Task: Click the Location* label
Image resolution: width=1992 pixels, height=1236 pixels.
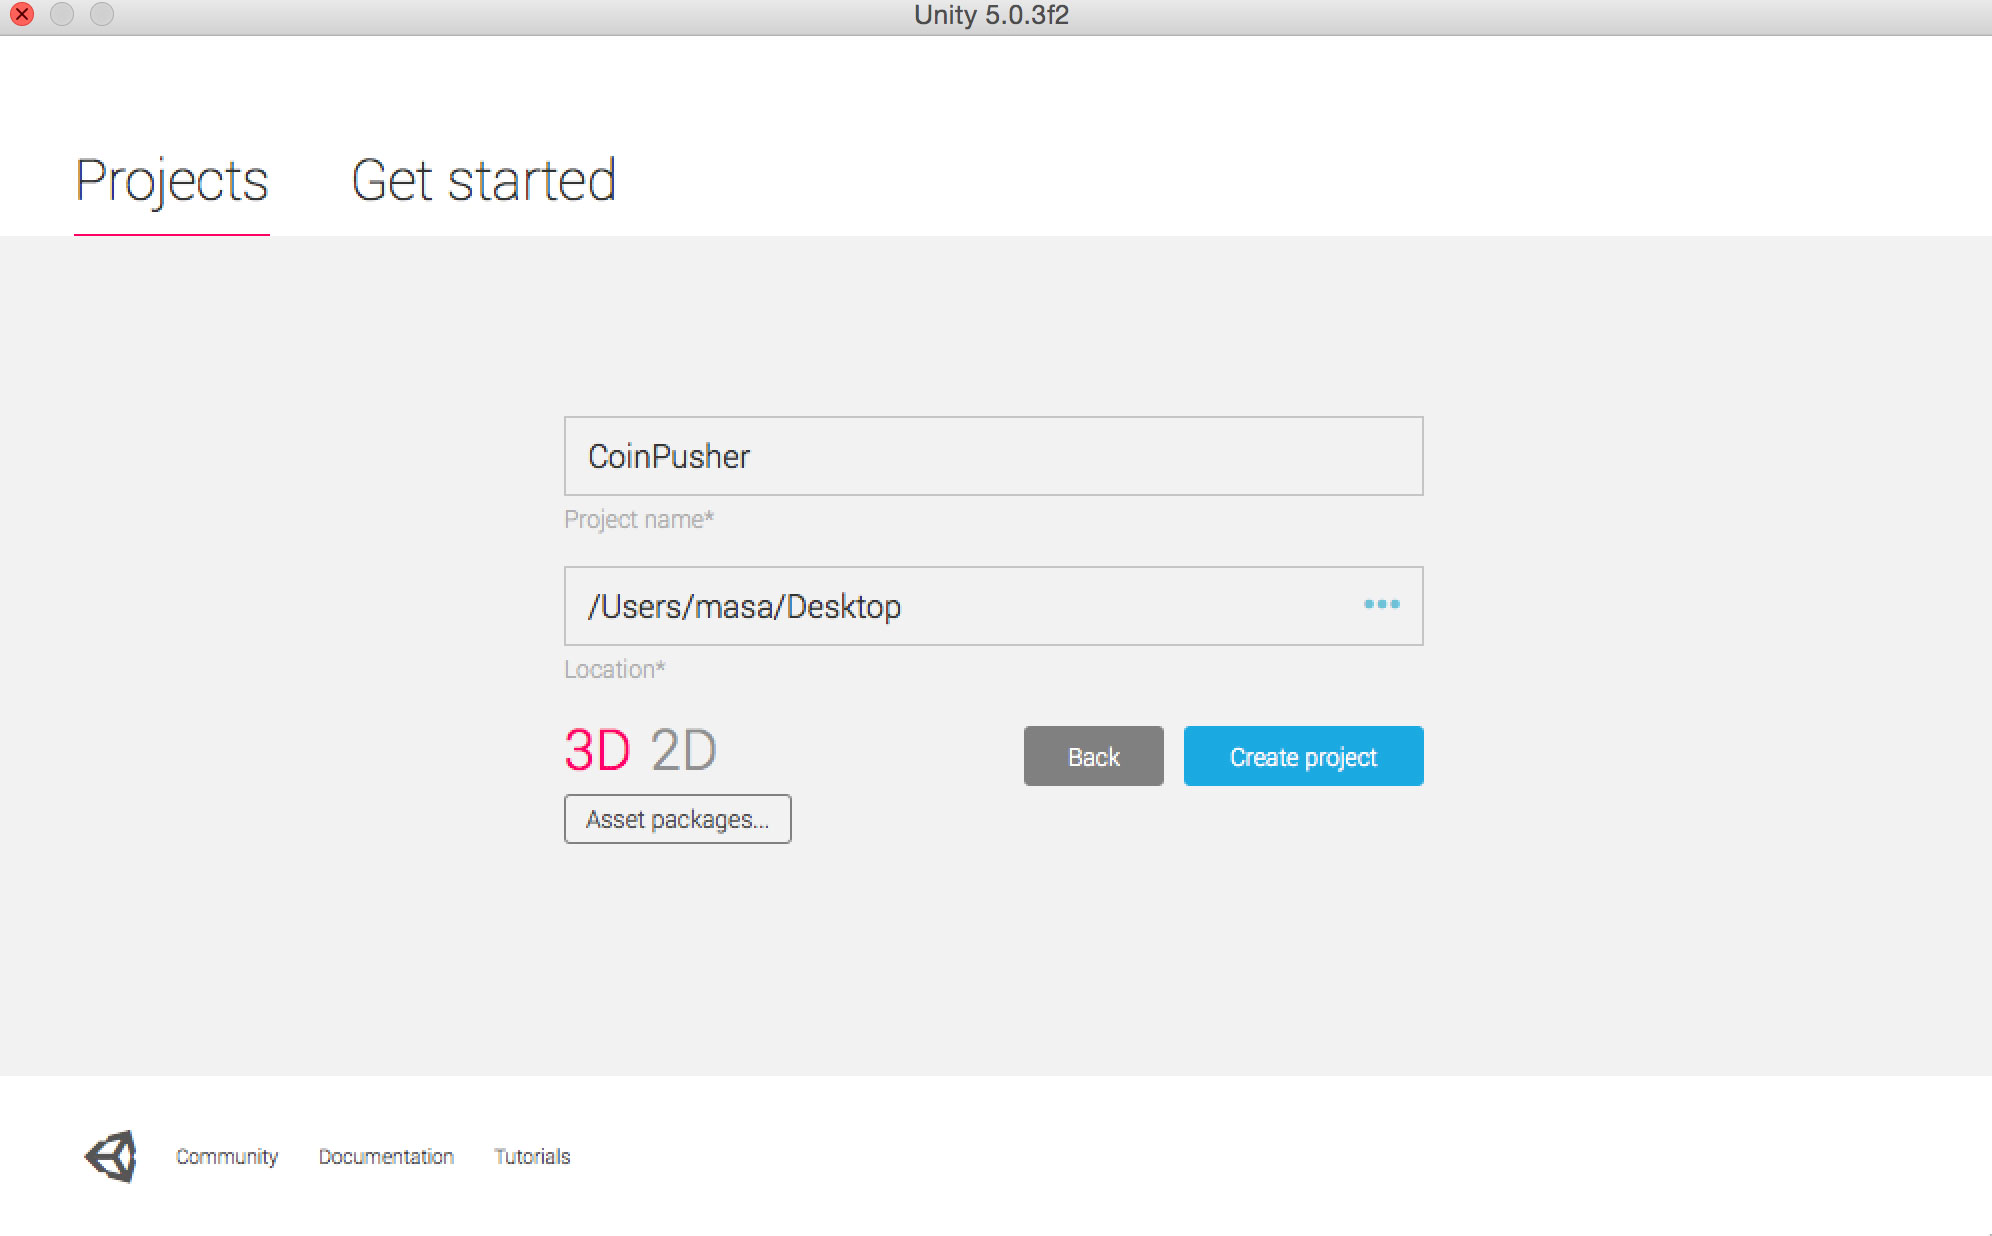Action: tap(614, 669)
